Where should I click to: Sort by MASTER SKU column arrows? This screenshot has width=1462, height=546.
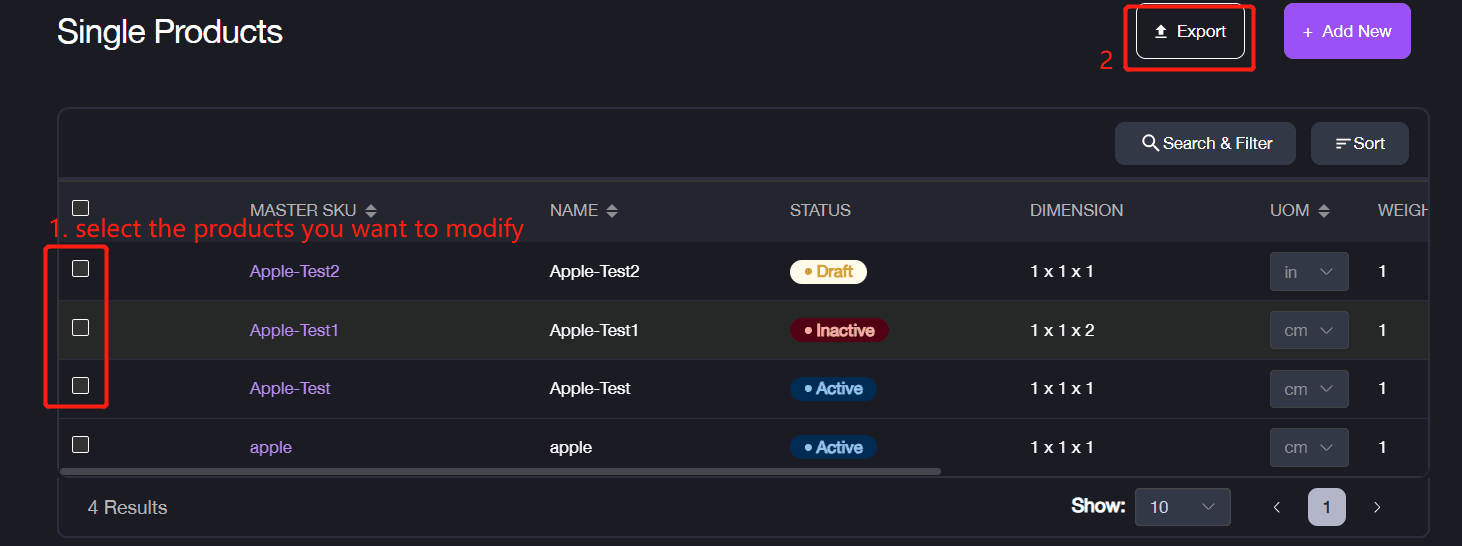click(x=371, y=211)
